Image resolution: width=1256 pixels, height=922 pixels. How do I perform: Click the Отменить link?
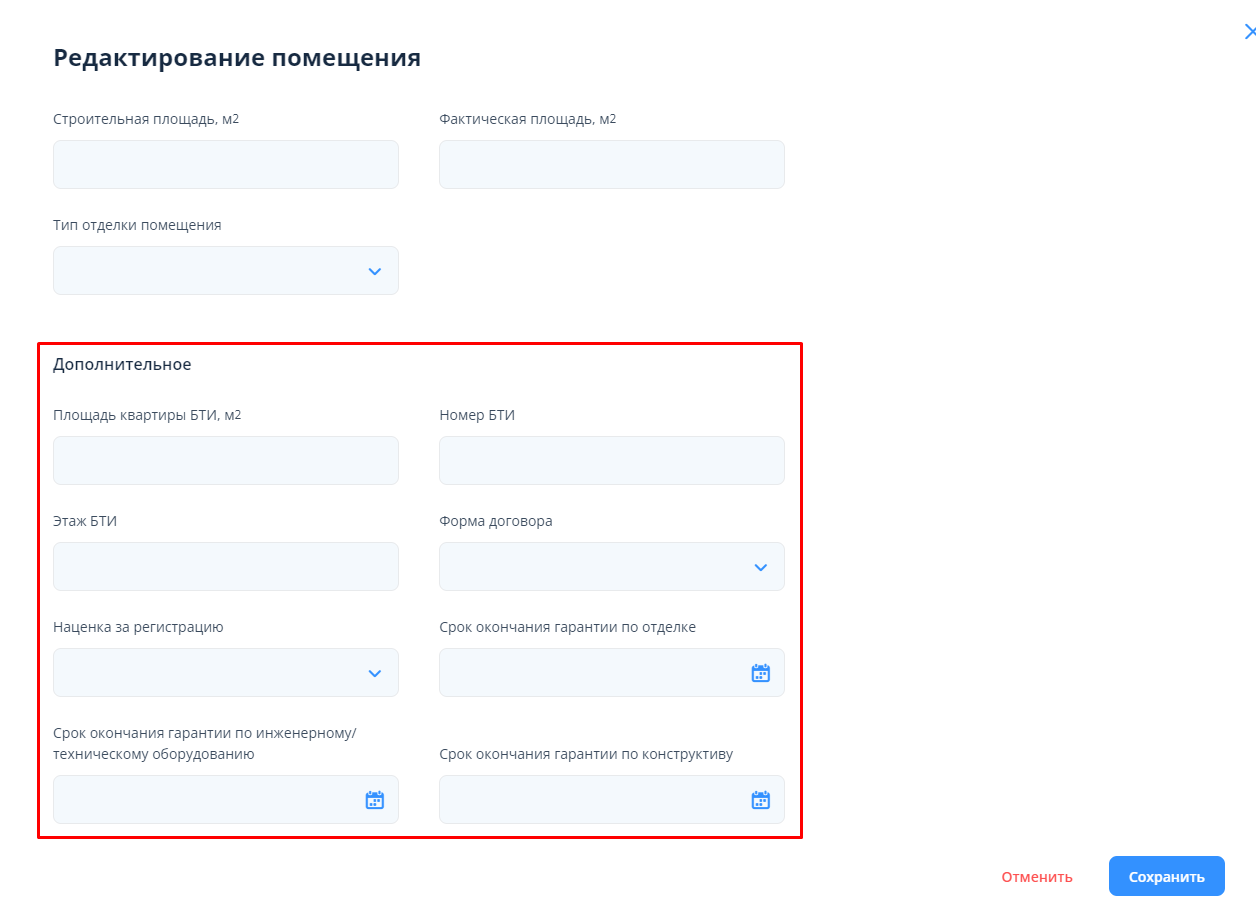tap(1037, 877)
